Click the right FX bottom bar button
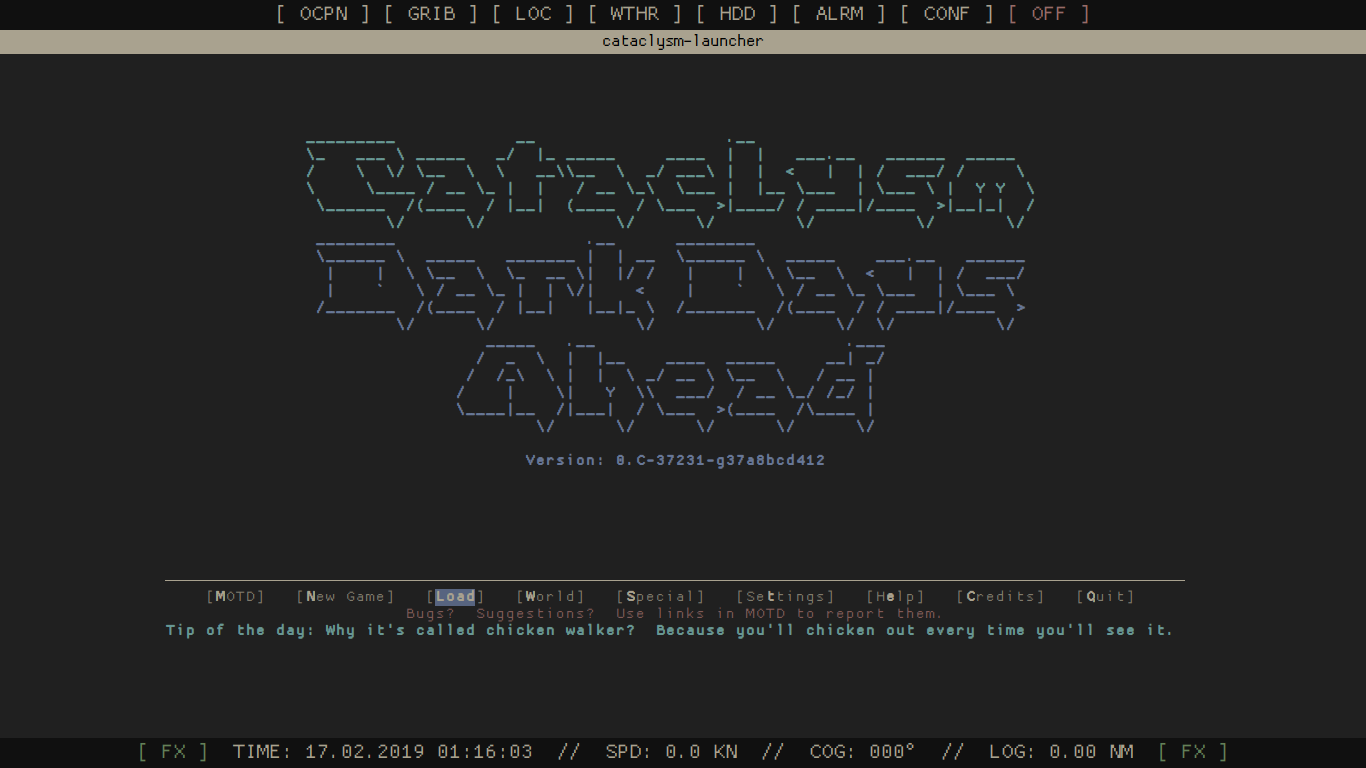This screenshot has height=768, width=1366. [x=1193, y=752]
